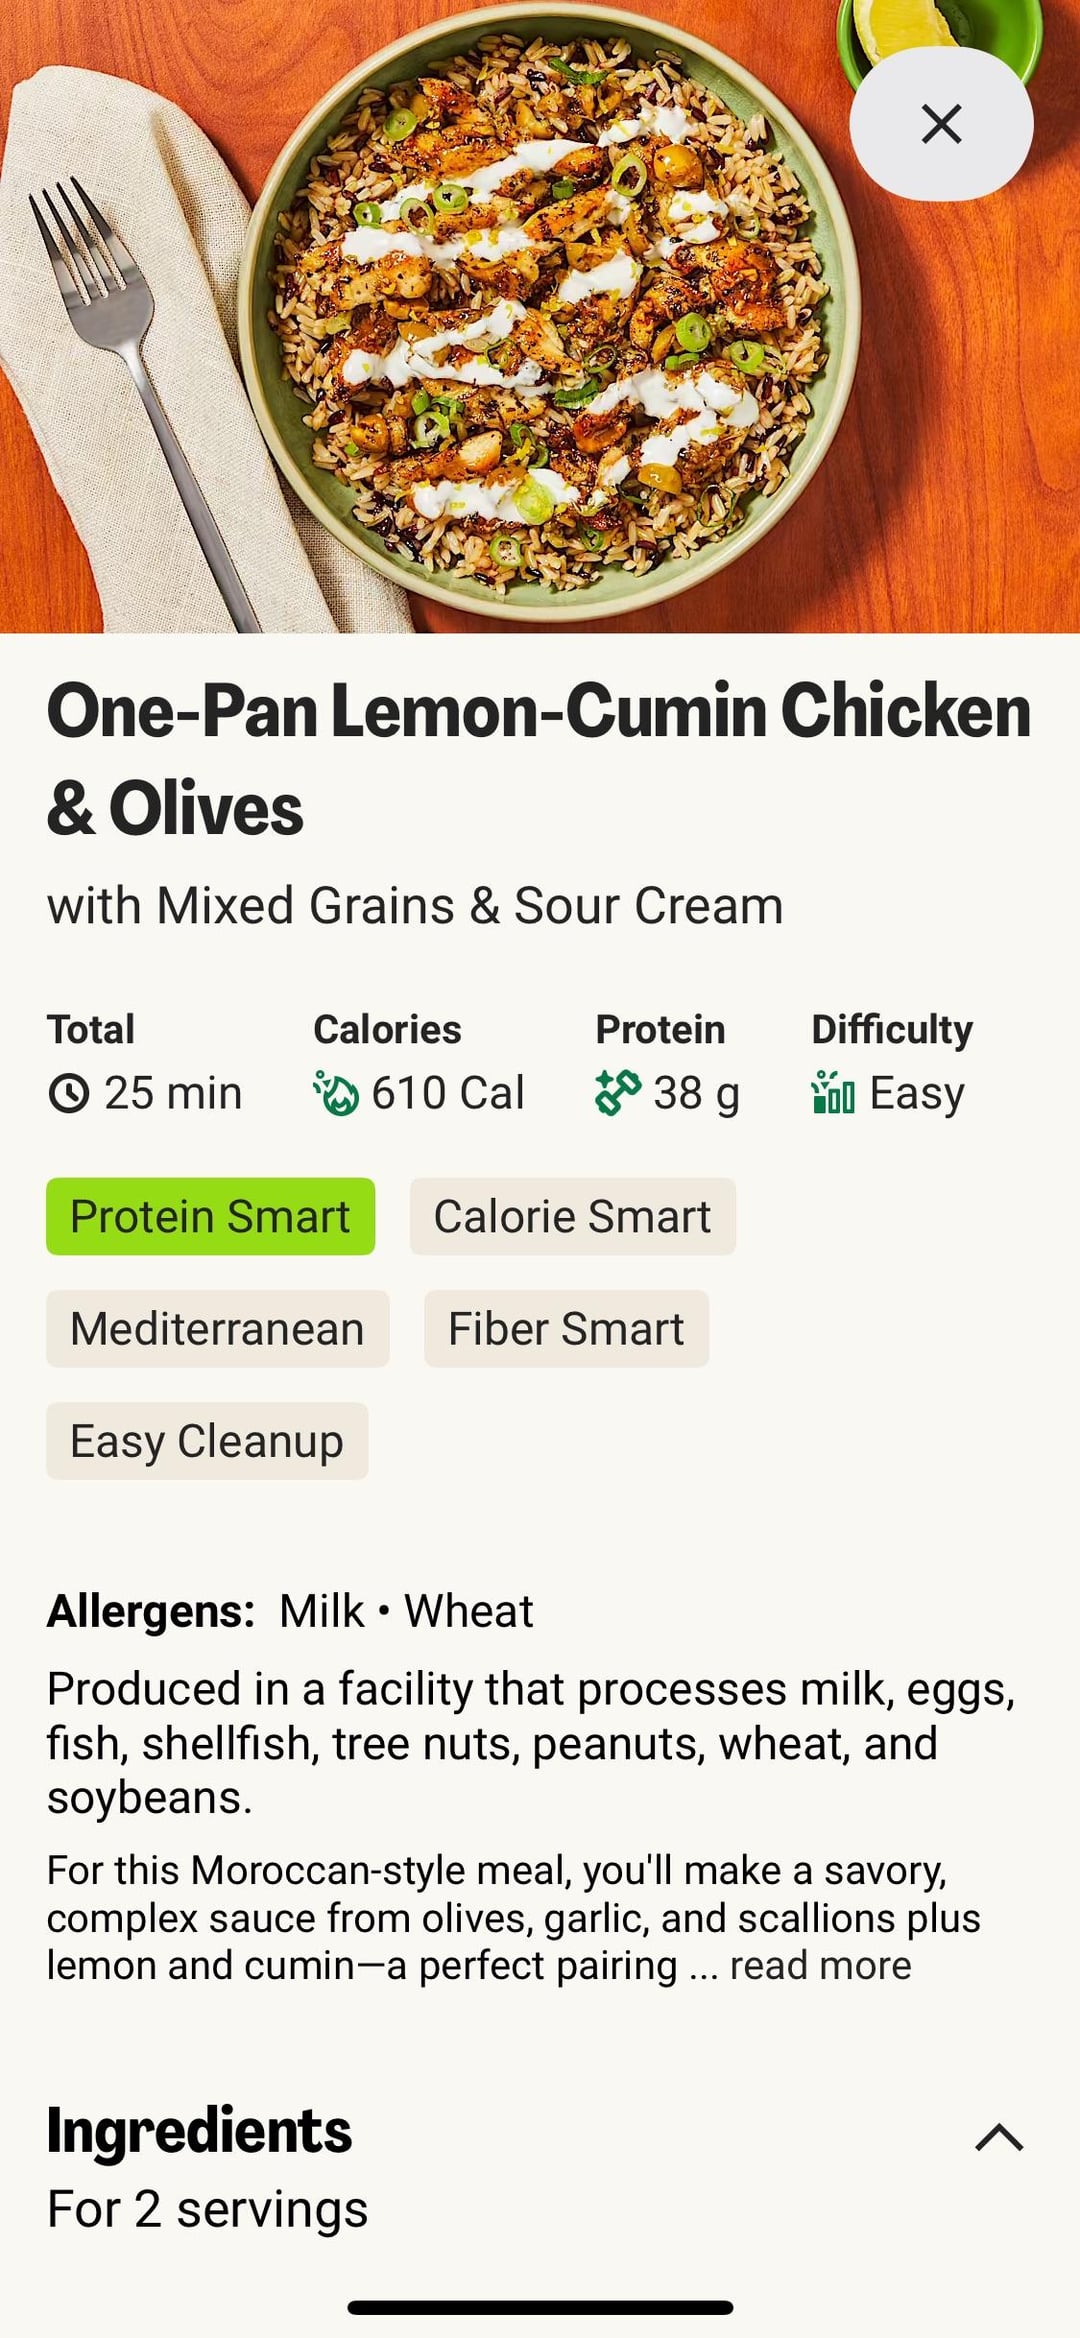
Task: Expand description with read more
Action: 820,1966
